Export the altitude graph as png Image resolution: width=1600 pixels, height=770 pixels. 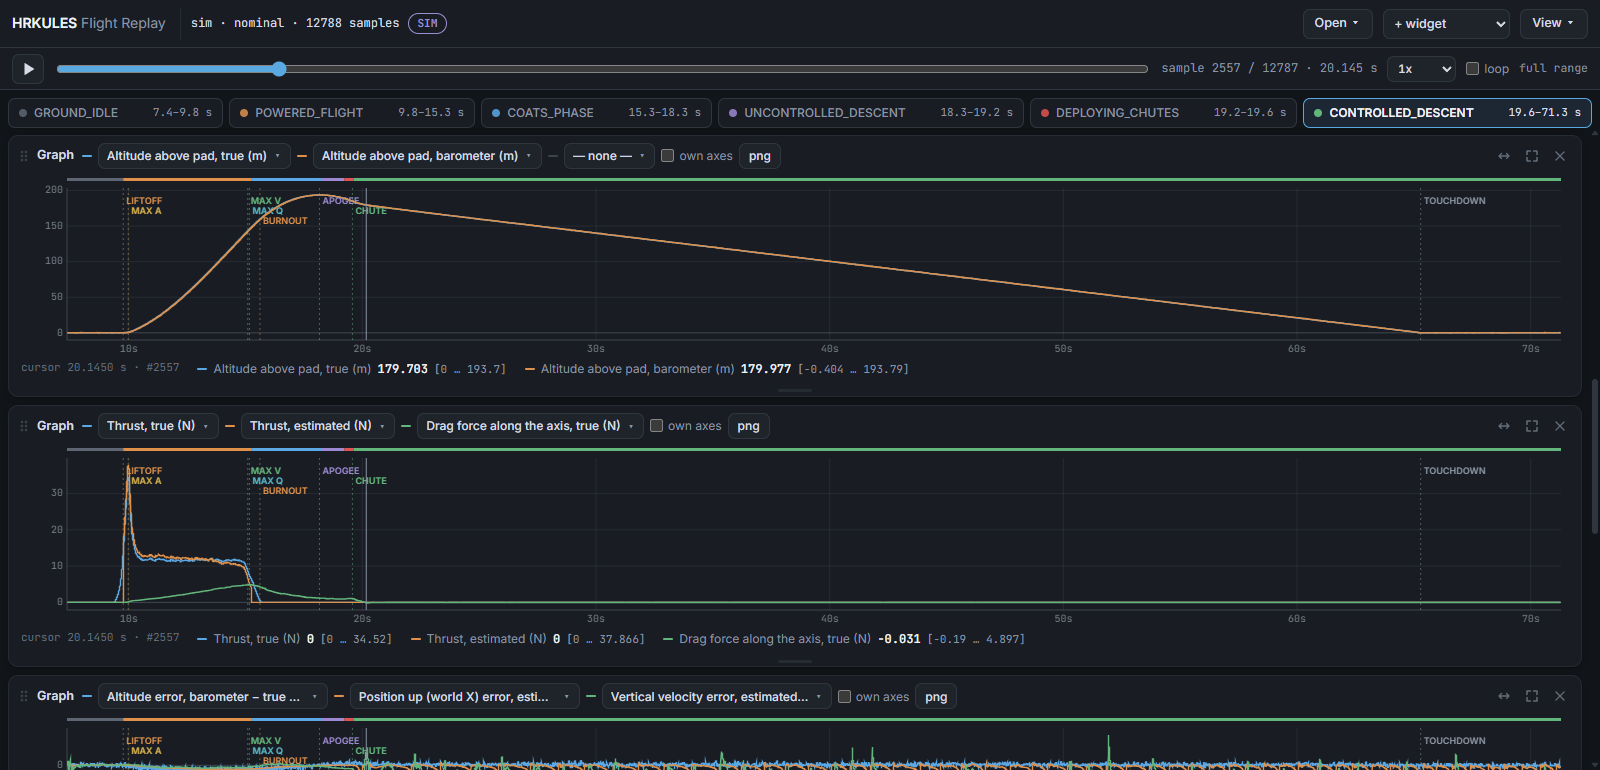click(760, 156)
